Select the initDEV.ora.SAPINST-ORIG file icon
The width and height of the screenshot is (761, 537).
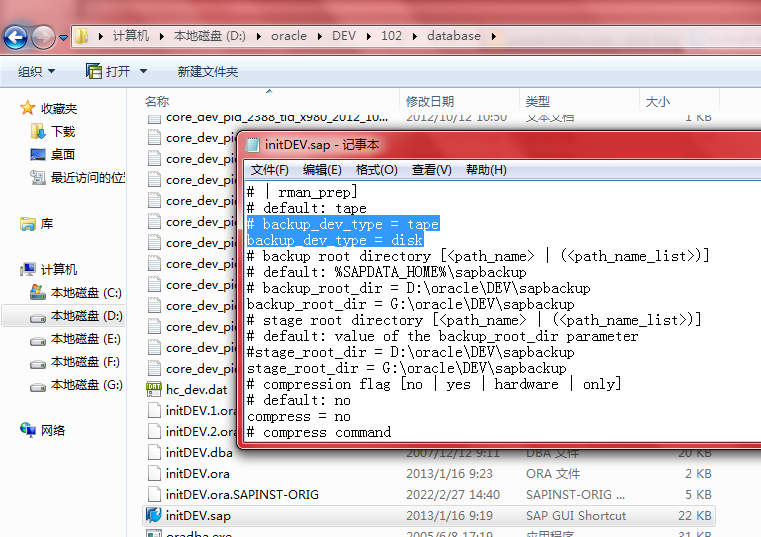[154, 494]
